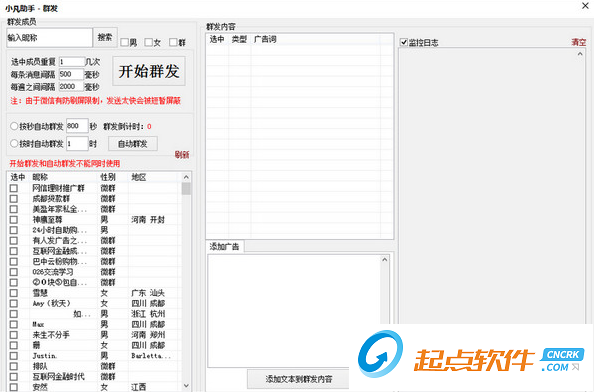This screenshot has width=594, height=392.
Task: Check the box for 安然
Action: point(14,387)
